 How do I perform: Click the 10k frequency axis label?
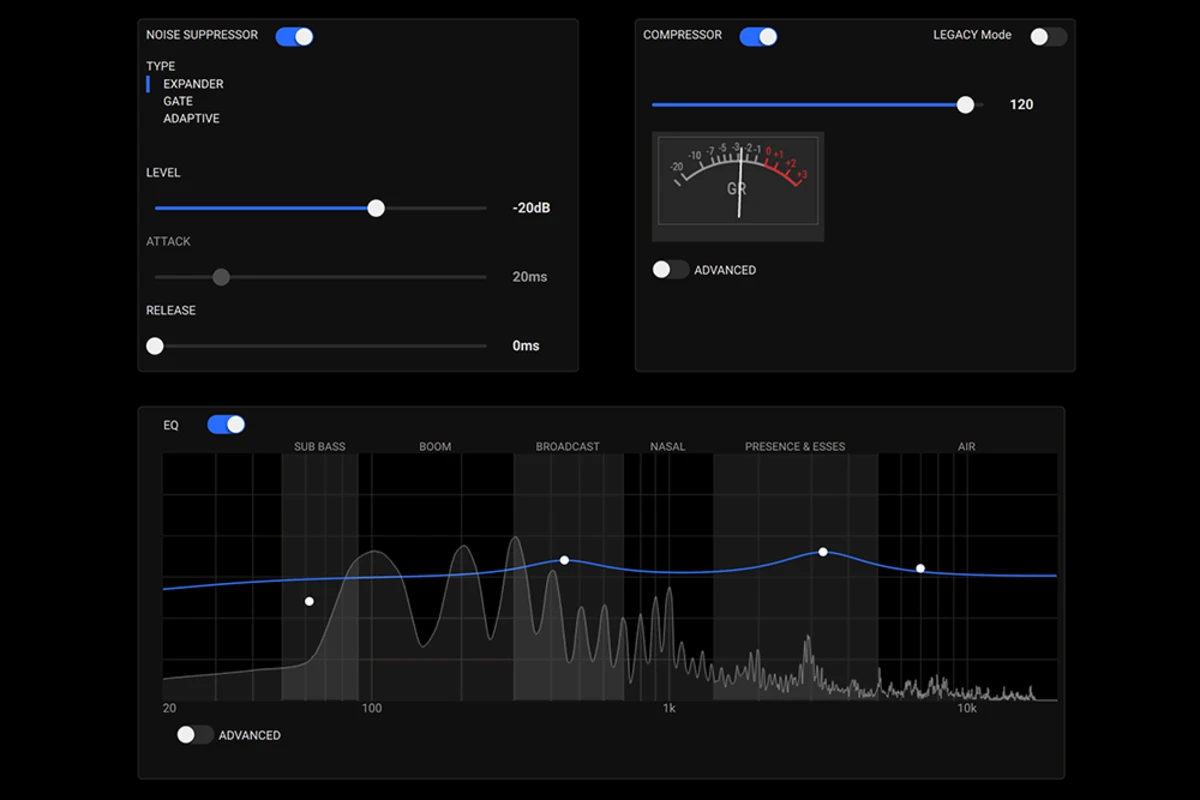click(x=967, y=709)
